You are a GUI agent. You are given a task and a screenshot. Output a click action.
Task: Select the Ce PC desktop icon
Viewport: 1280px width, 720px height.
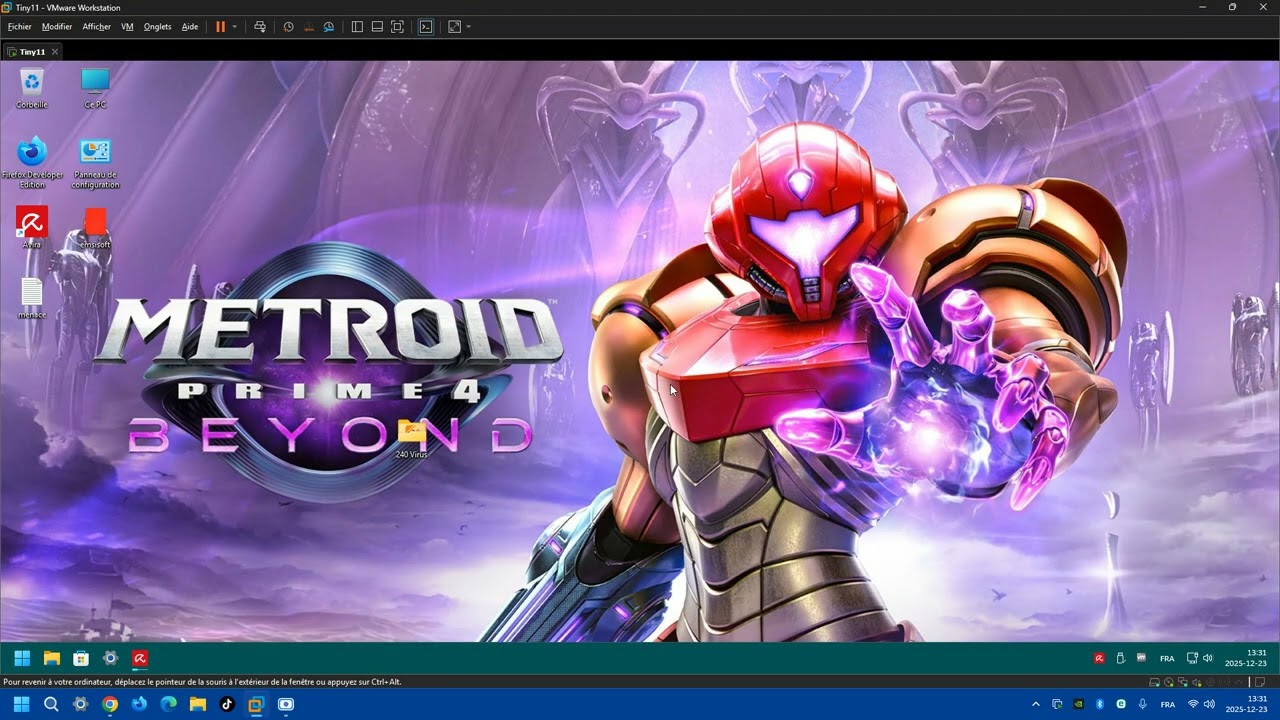(95, 88)
